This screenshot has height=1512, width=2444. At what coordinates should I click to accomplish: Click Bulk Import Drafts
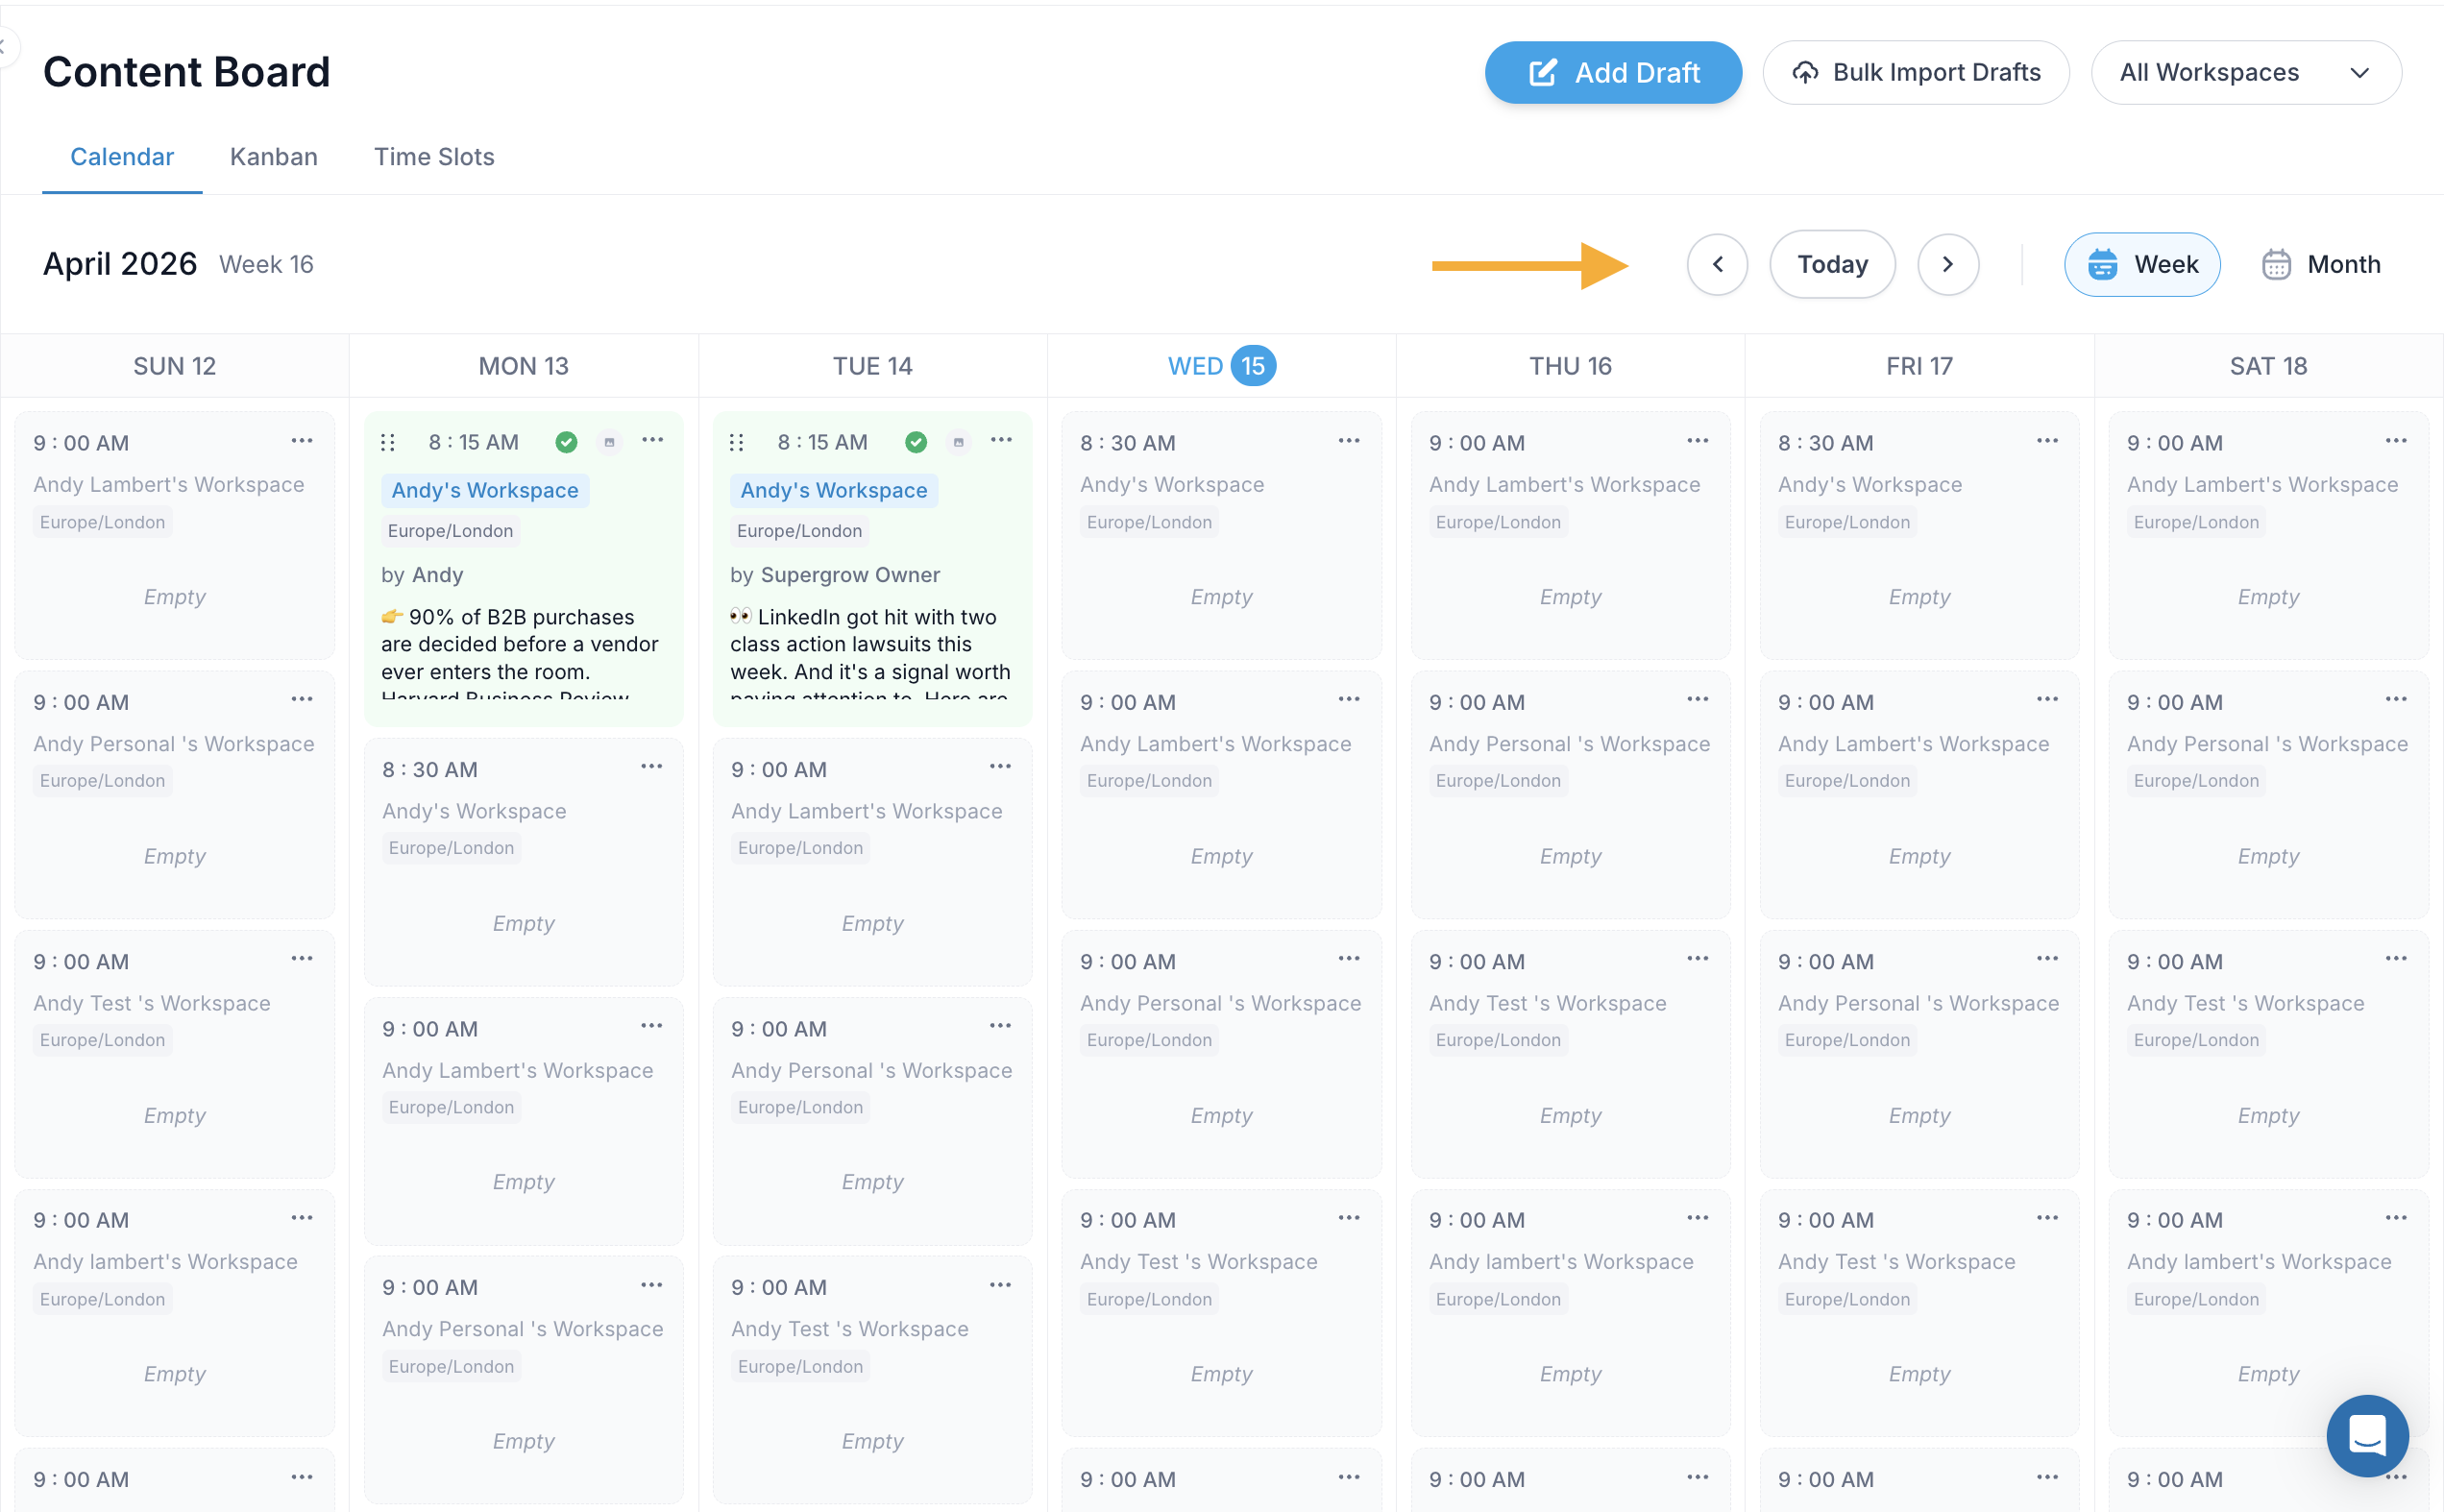coord(1916,72)
